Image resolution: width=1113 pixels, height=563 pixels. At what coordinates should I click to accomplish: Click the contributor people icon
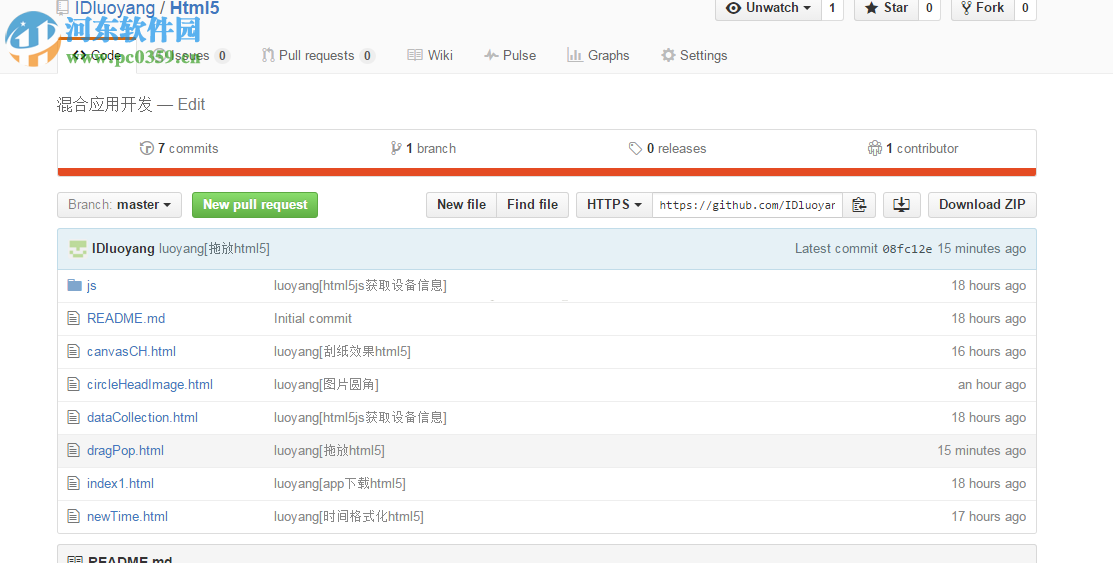tap(874, 148)
